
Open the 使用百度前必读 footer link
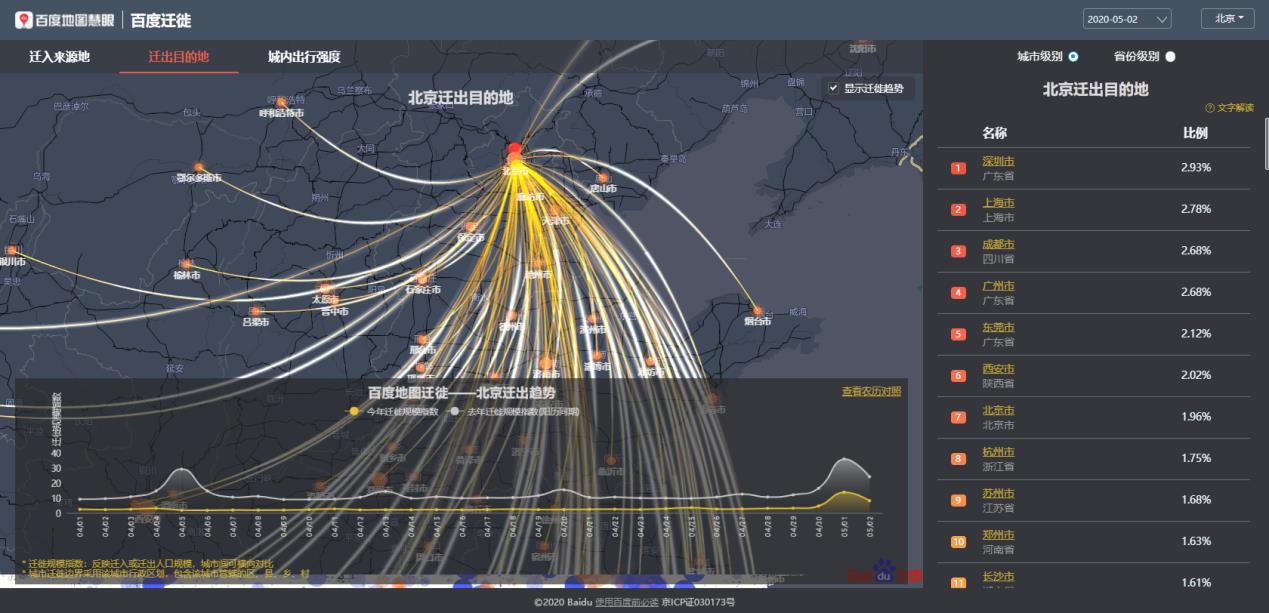(x=626, y=602)
